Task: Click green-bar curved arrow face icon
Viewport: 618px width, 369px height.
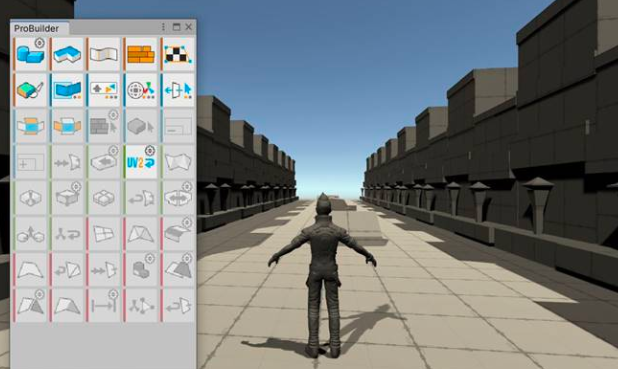Action: click(141, 198)
